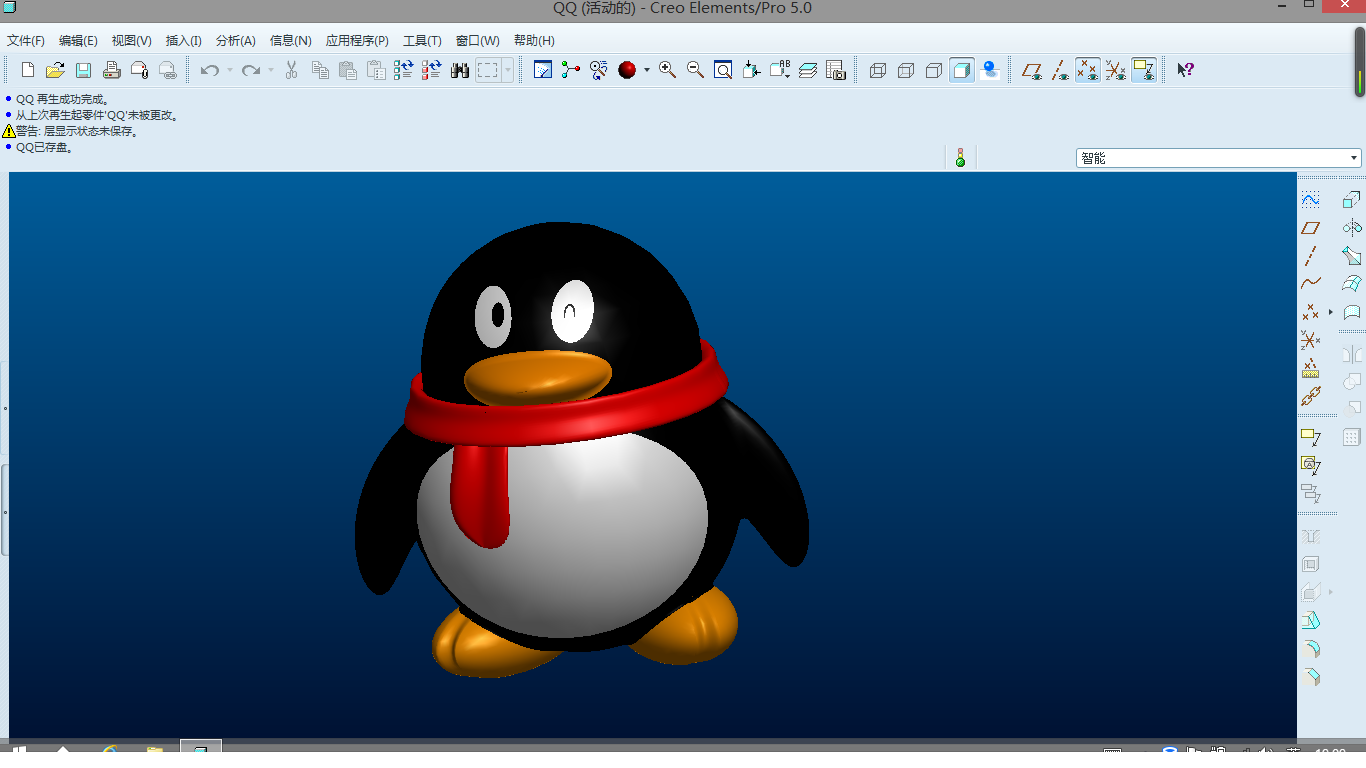1366x768 pixels.
Task: Open the 文件(F) menu
Action: click(26, 41)
